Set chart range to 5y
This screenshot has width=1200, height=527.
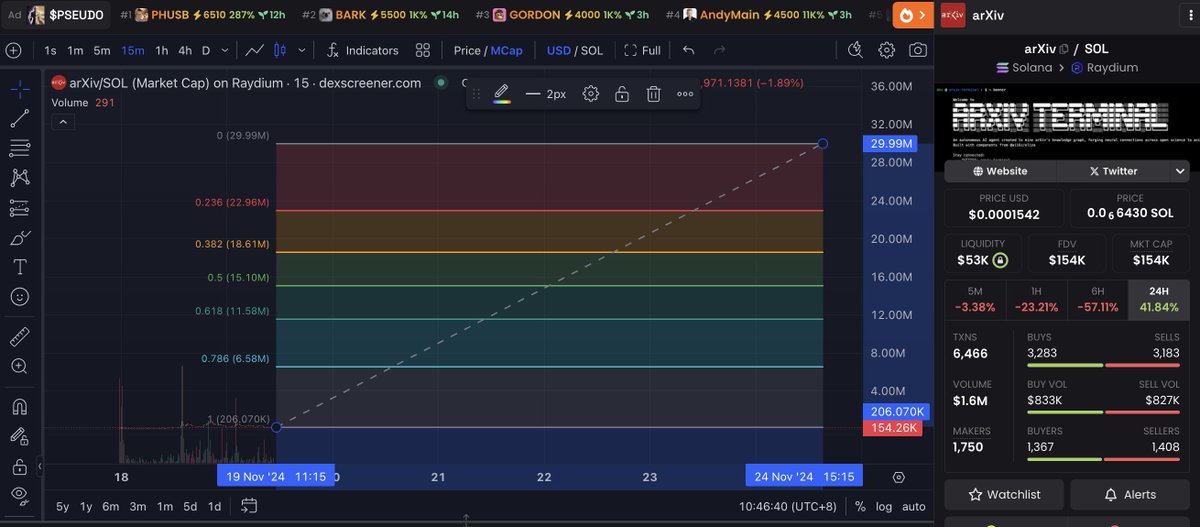click(x=62, y=506)
